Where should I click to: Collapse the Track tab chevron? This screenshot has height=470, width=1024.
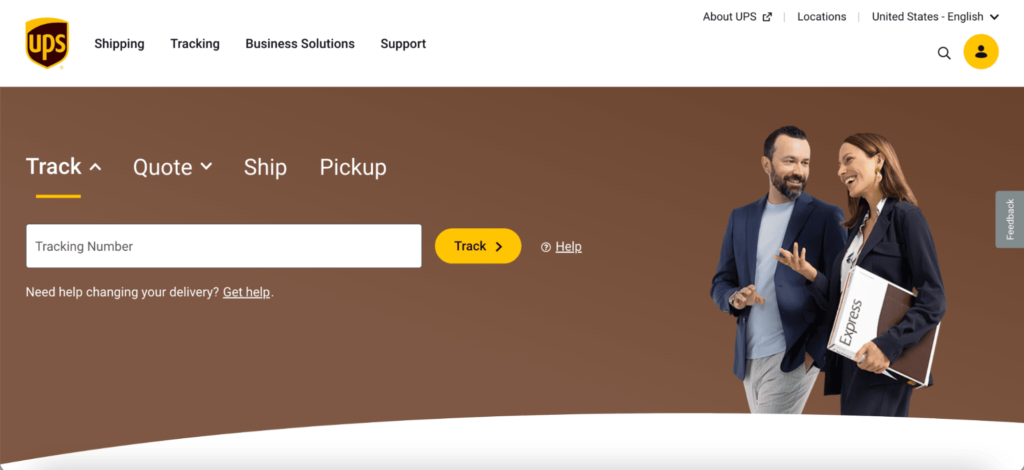coord(95,167)
